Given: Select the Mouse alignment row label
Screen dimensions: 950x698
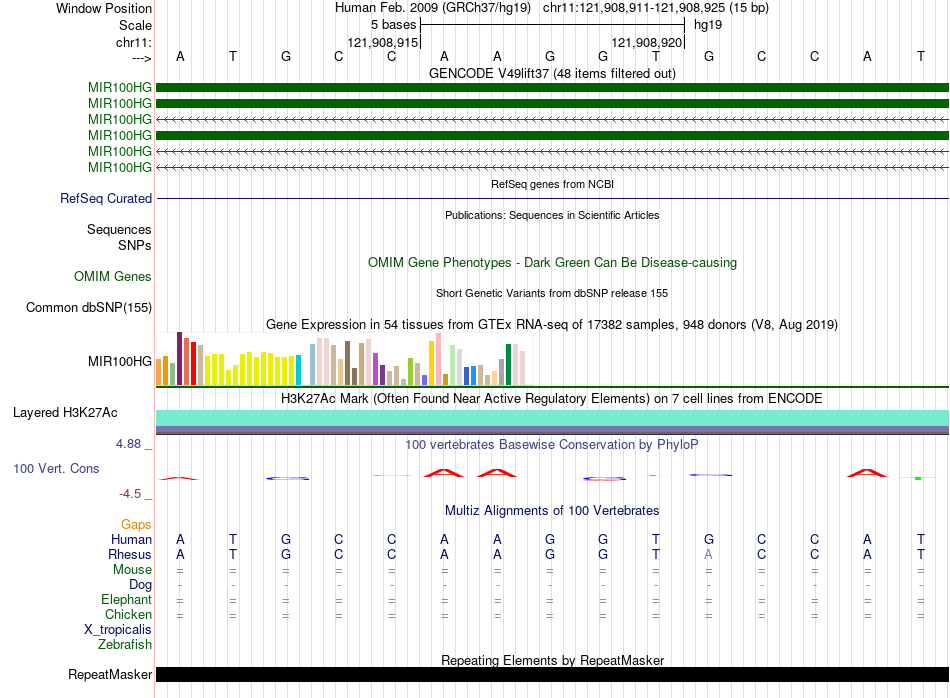Looking at the screenshot, I should 133,570.
